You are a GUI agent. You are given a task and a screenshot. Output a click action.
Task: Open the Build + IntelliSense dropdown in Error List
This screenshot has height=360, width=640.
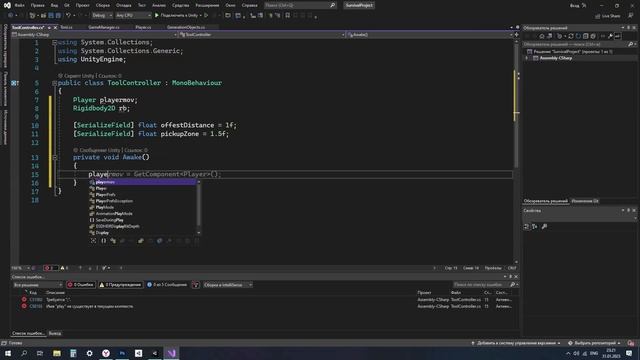pyautogui.click(x=228, y=285)
